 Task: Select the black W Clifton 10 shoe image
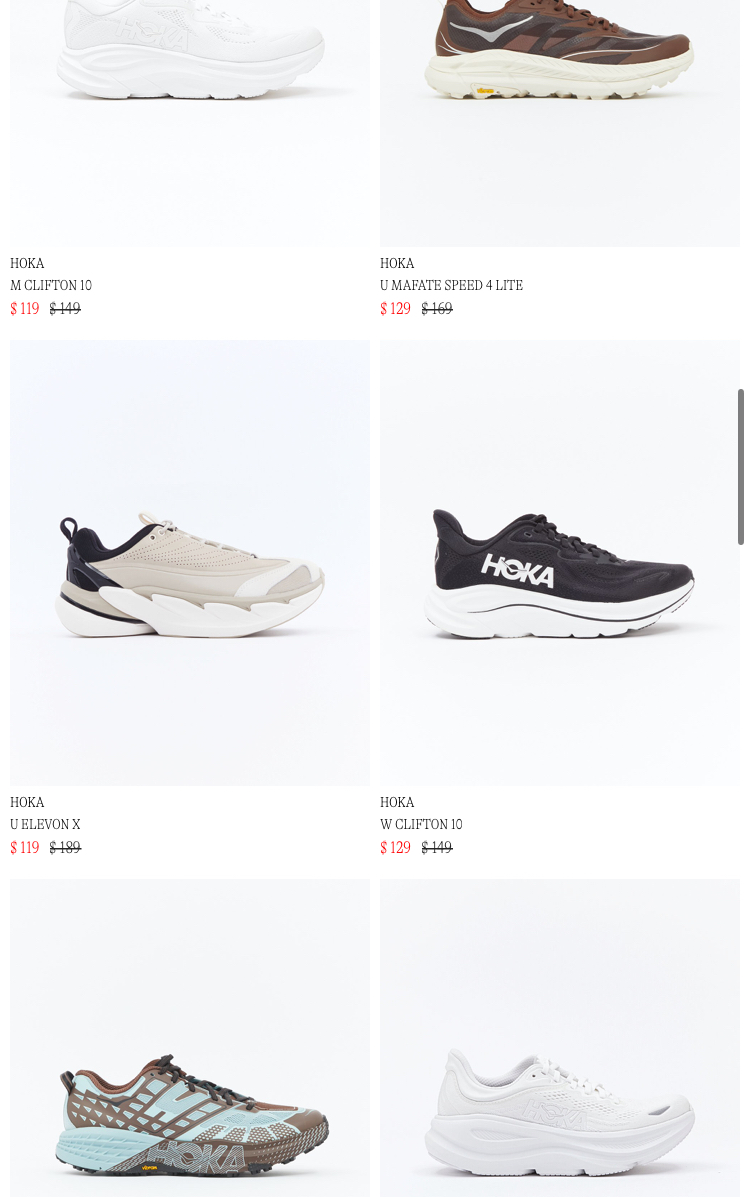click(560, 563)
